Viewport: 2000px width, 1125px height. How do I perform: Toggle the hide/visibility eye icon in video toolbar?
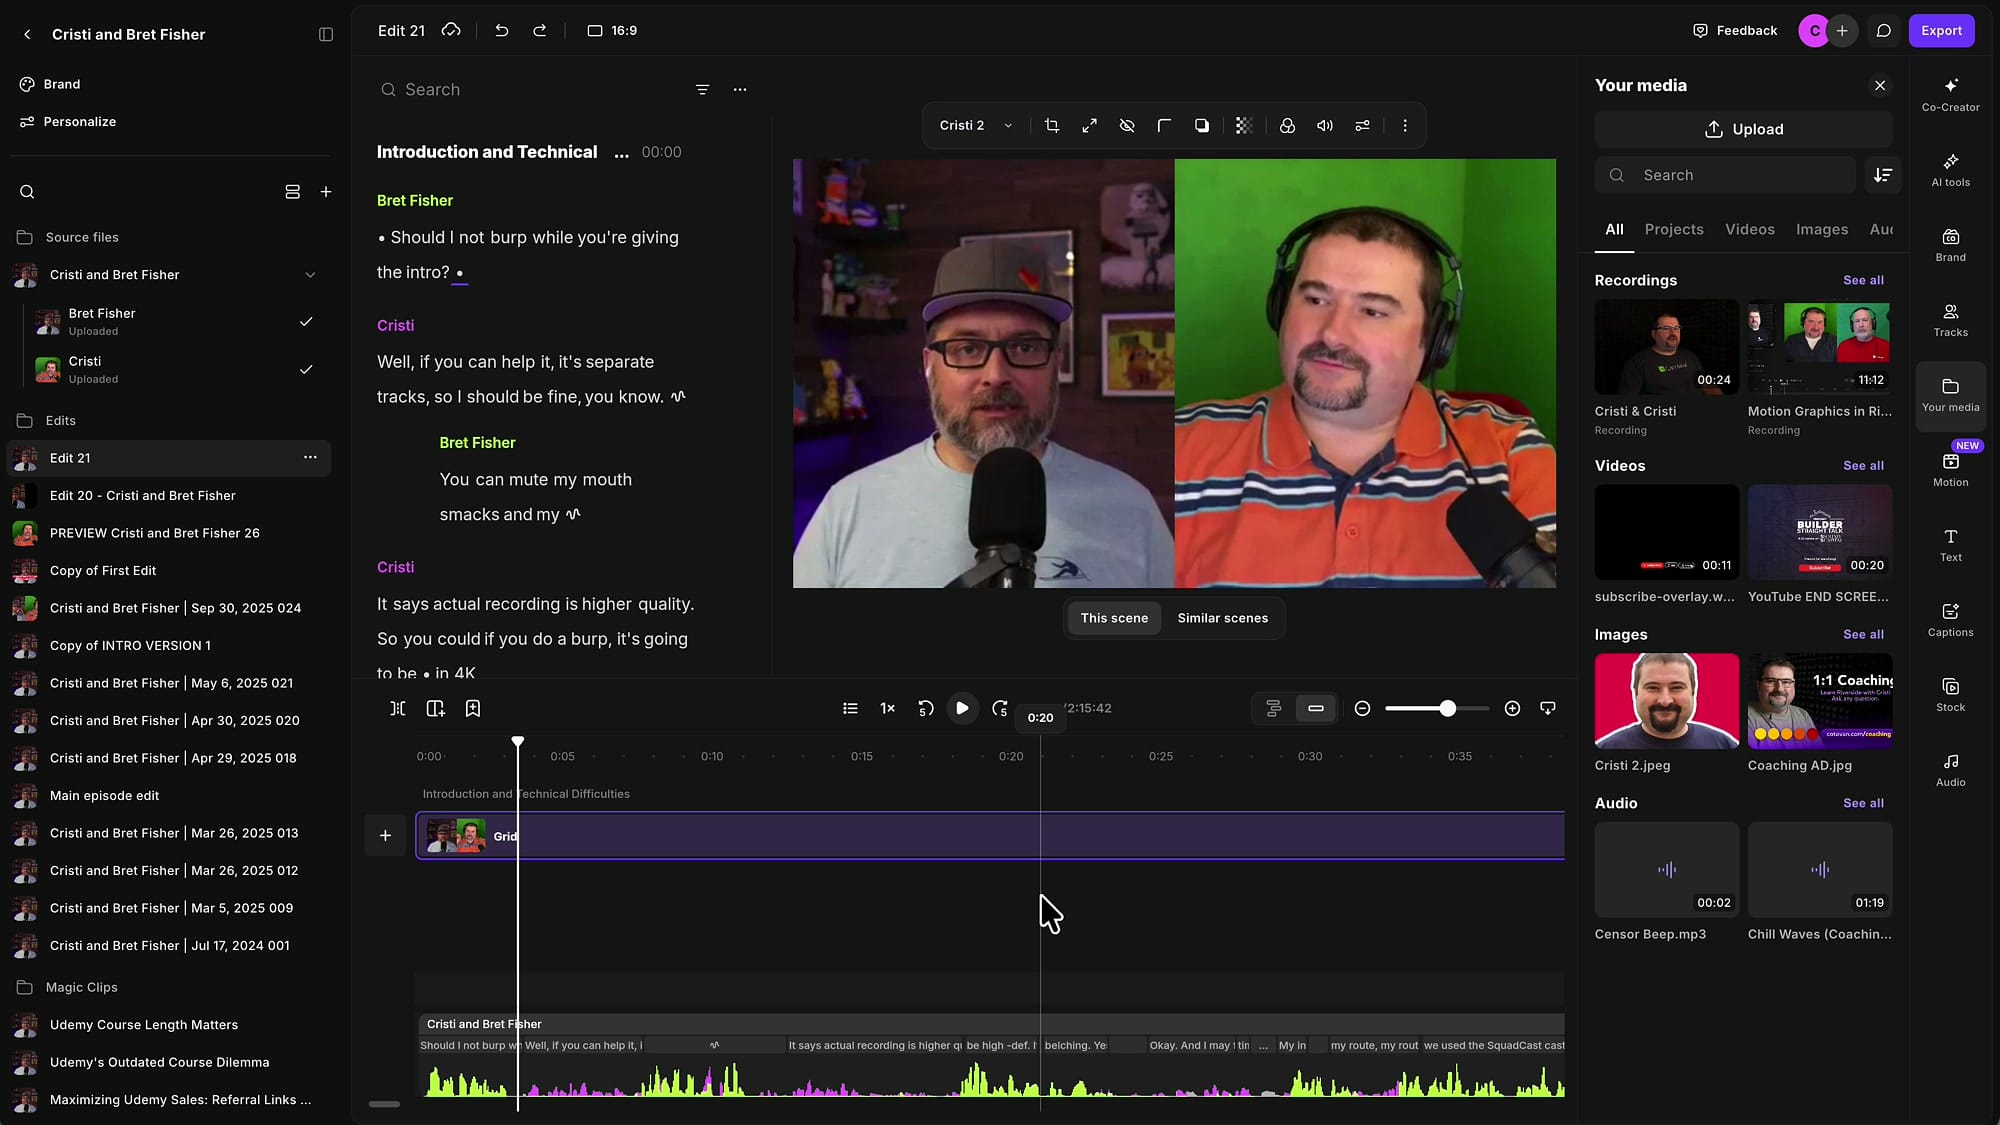(1127, 126)
